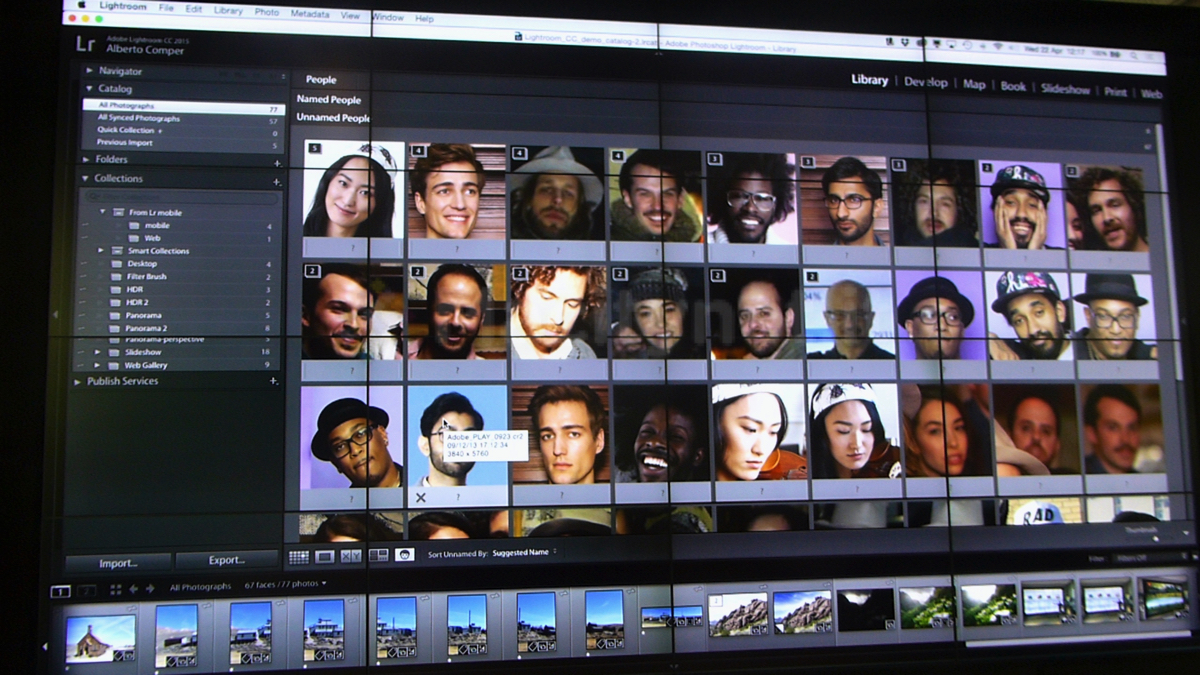
Task: Click the plus icon on Publish Services
Action: (274, 381)
